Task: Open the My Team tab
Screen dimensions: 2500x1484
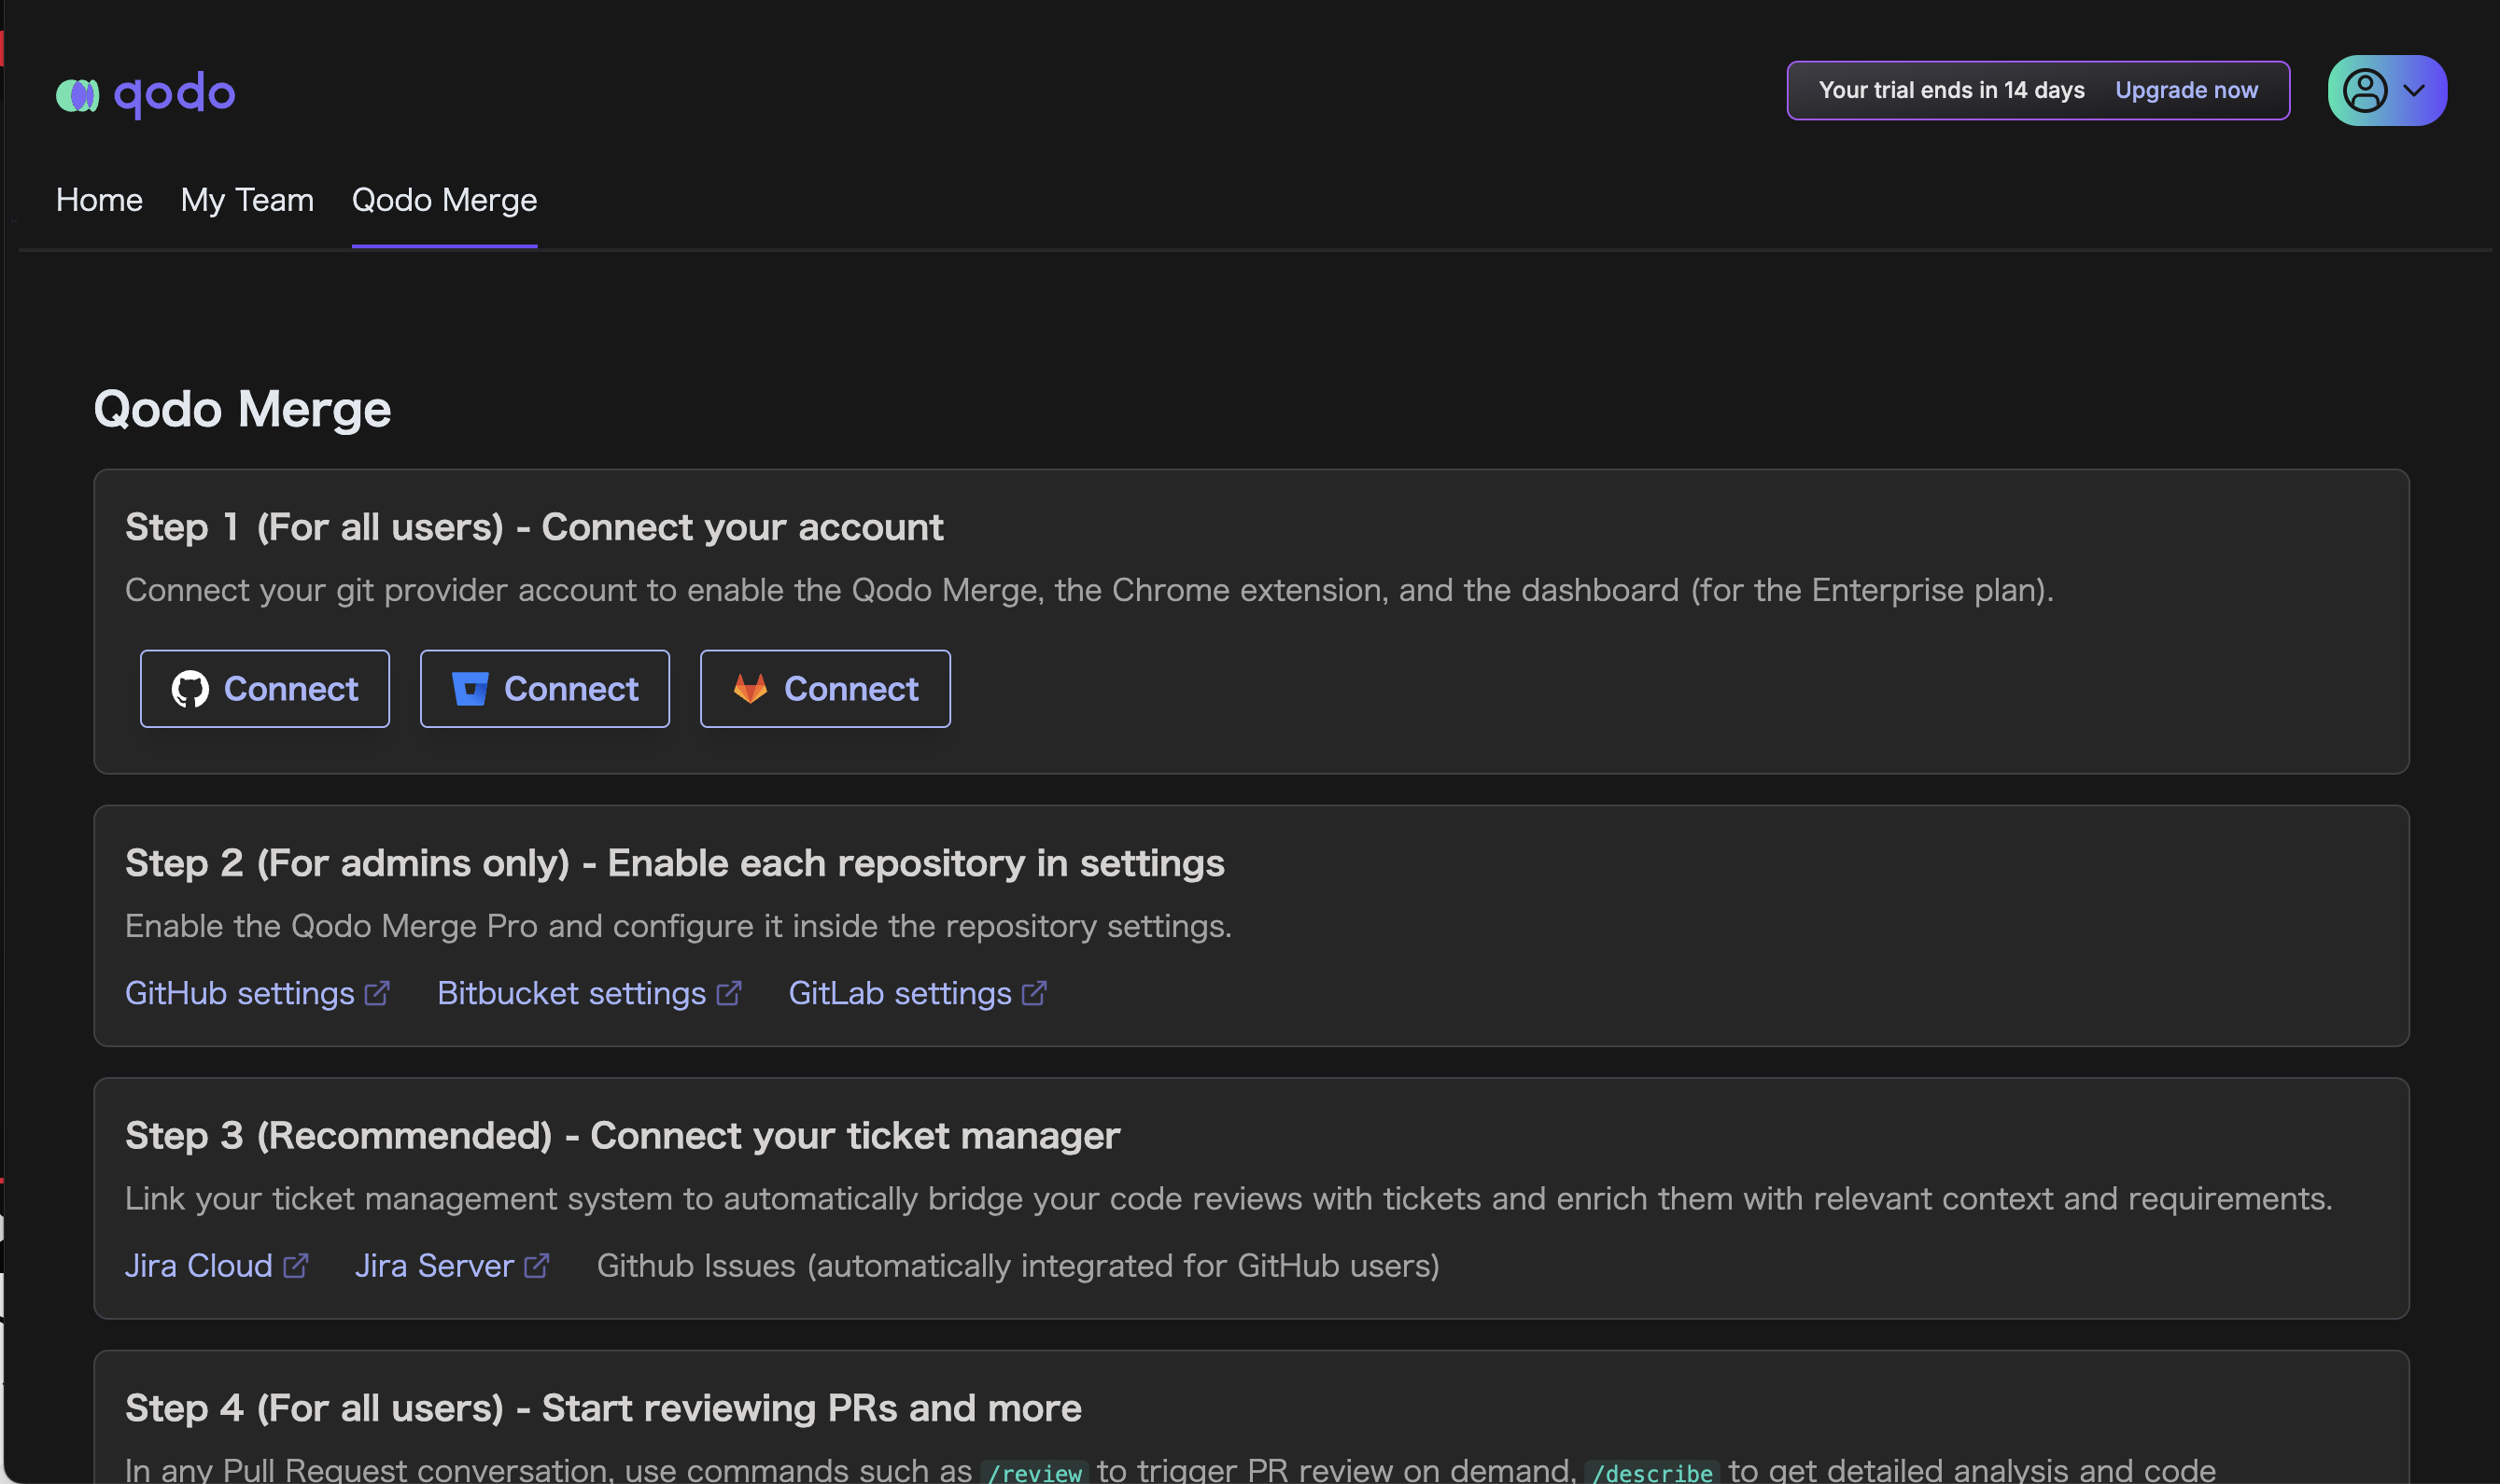Action: pos(246,200)
